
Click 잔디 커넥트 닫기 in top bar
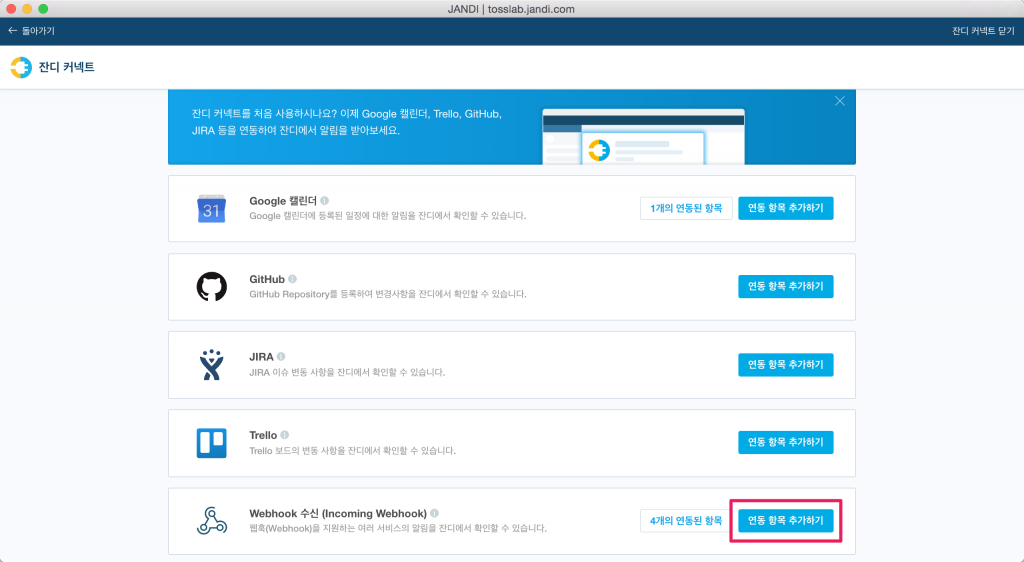(x=984, y=31)
